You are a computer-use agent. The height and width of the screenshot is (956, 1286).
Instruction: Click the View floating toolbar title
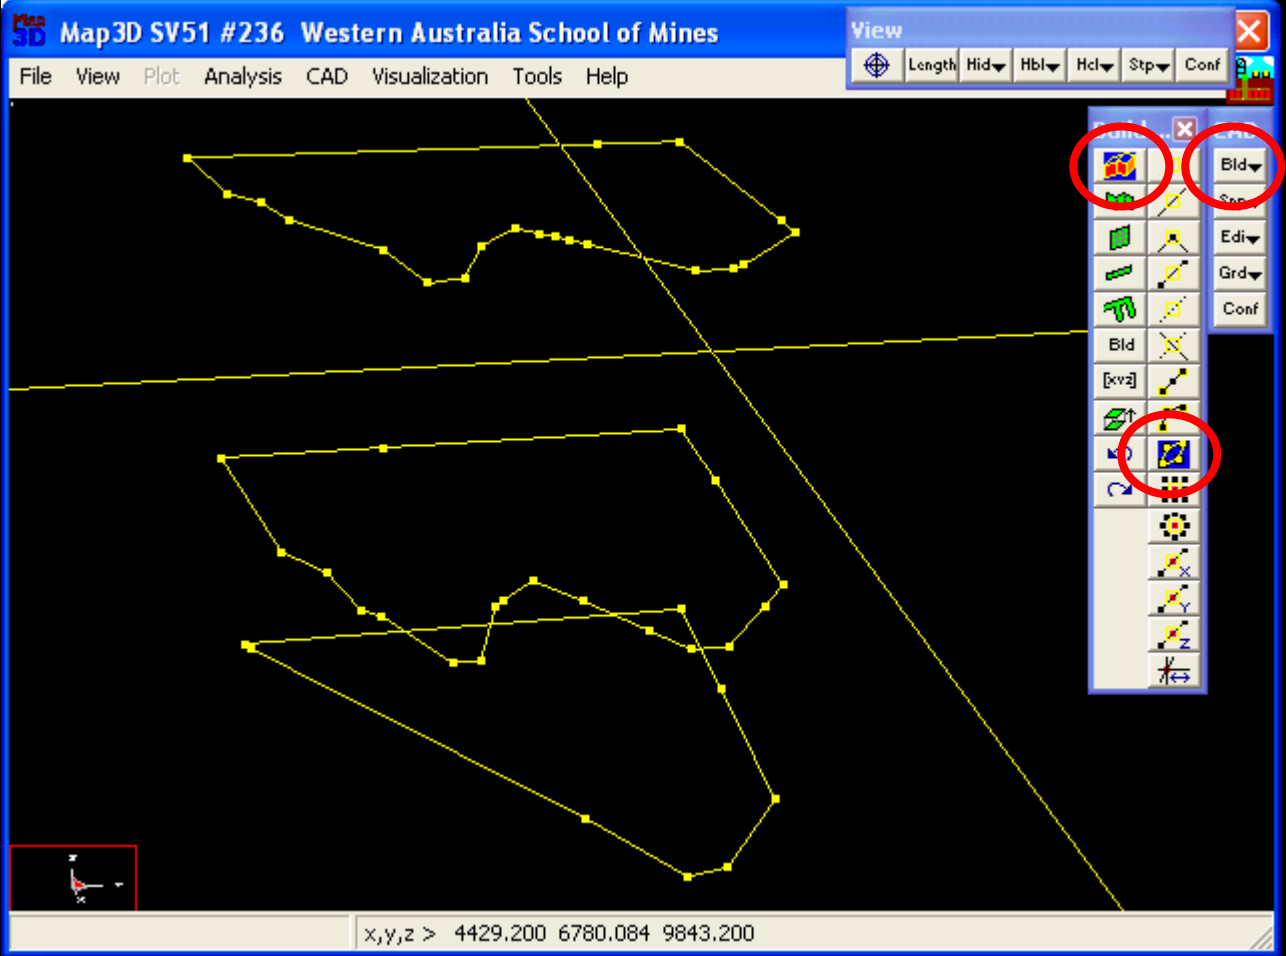[877, 30]
